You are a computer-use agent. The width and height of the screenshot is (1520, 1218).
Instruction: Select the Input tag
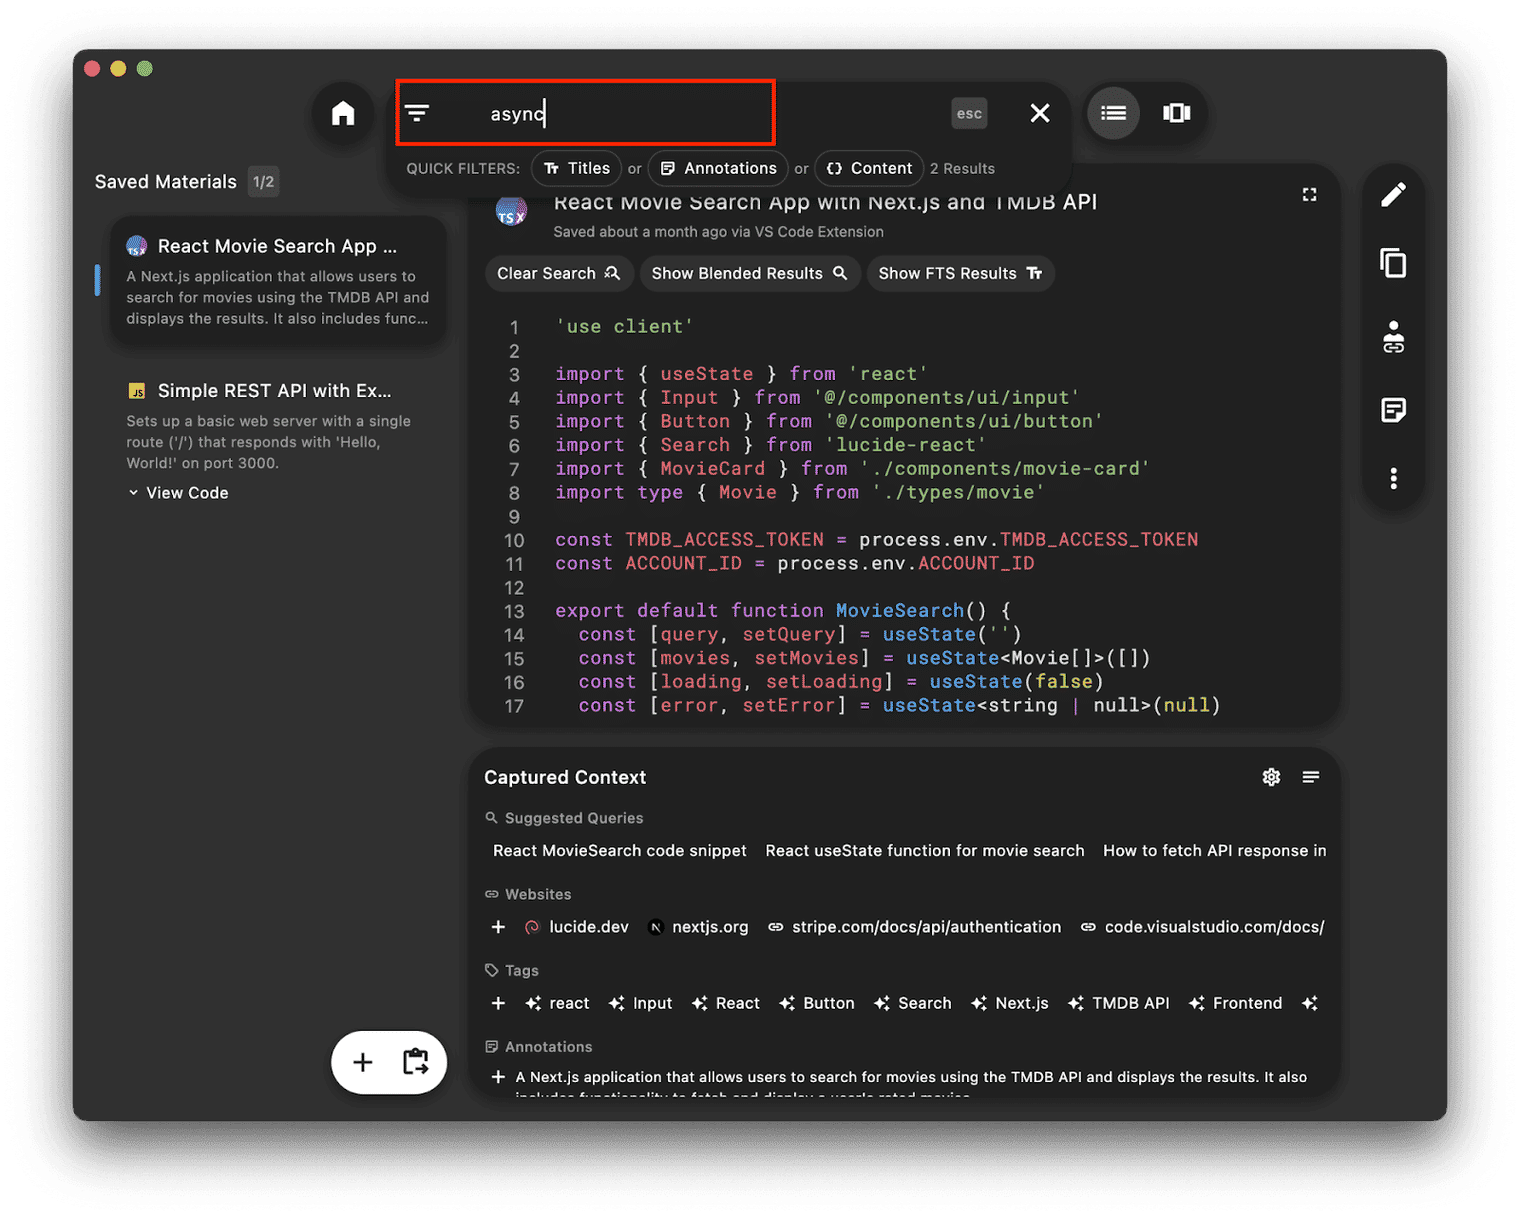click(x=640, y=1003)
